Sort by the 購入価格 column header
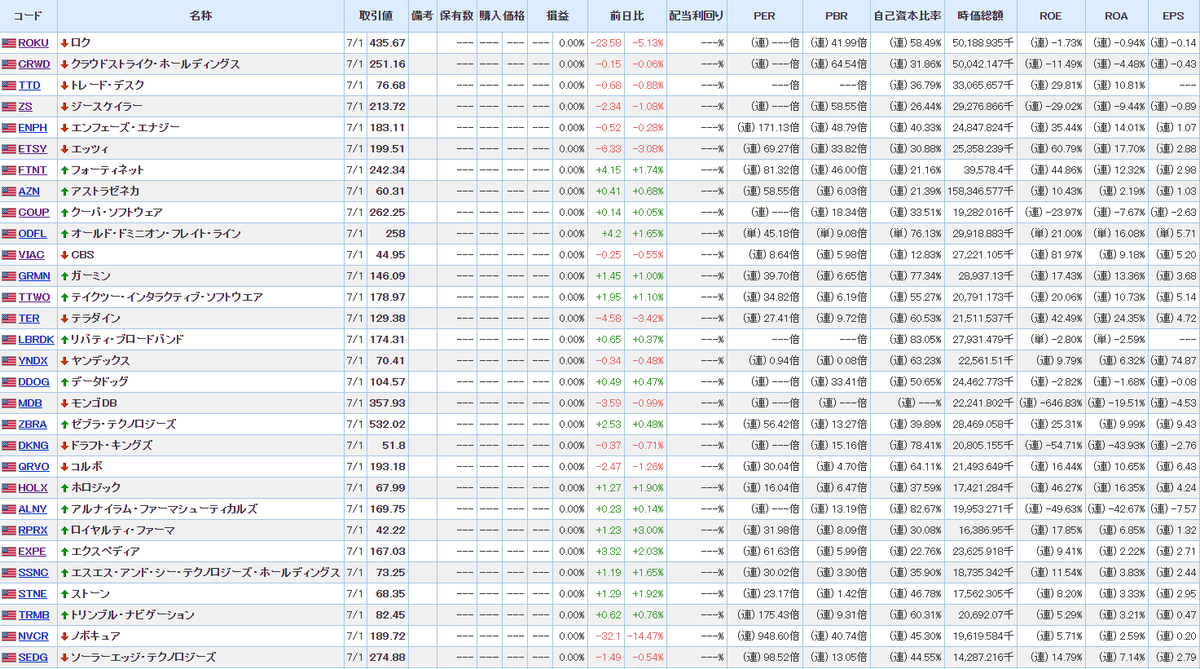 502,16
